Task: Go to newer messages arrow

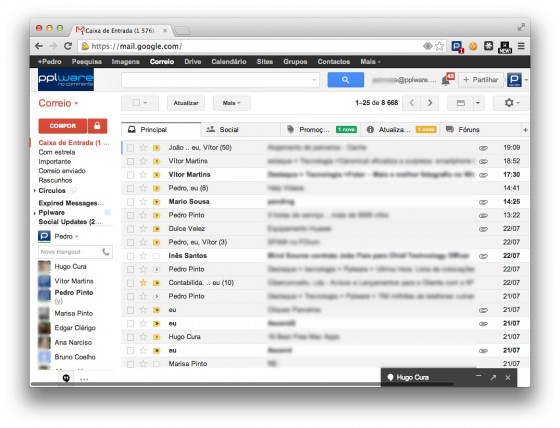Action: click(411, 103)
